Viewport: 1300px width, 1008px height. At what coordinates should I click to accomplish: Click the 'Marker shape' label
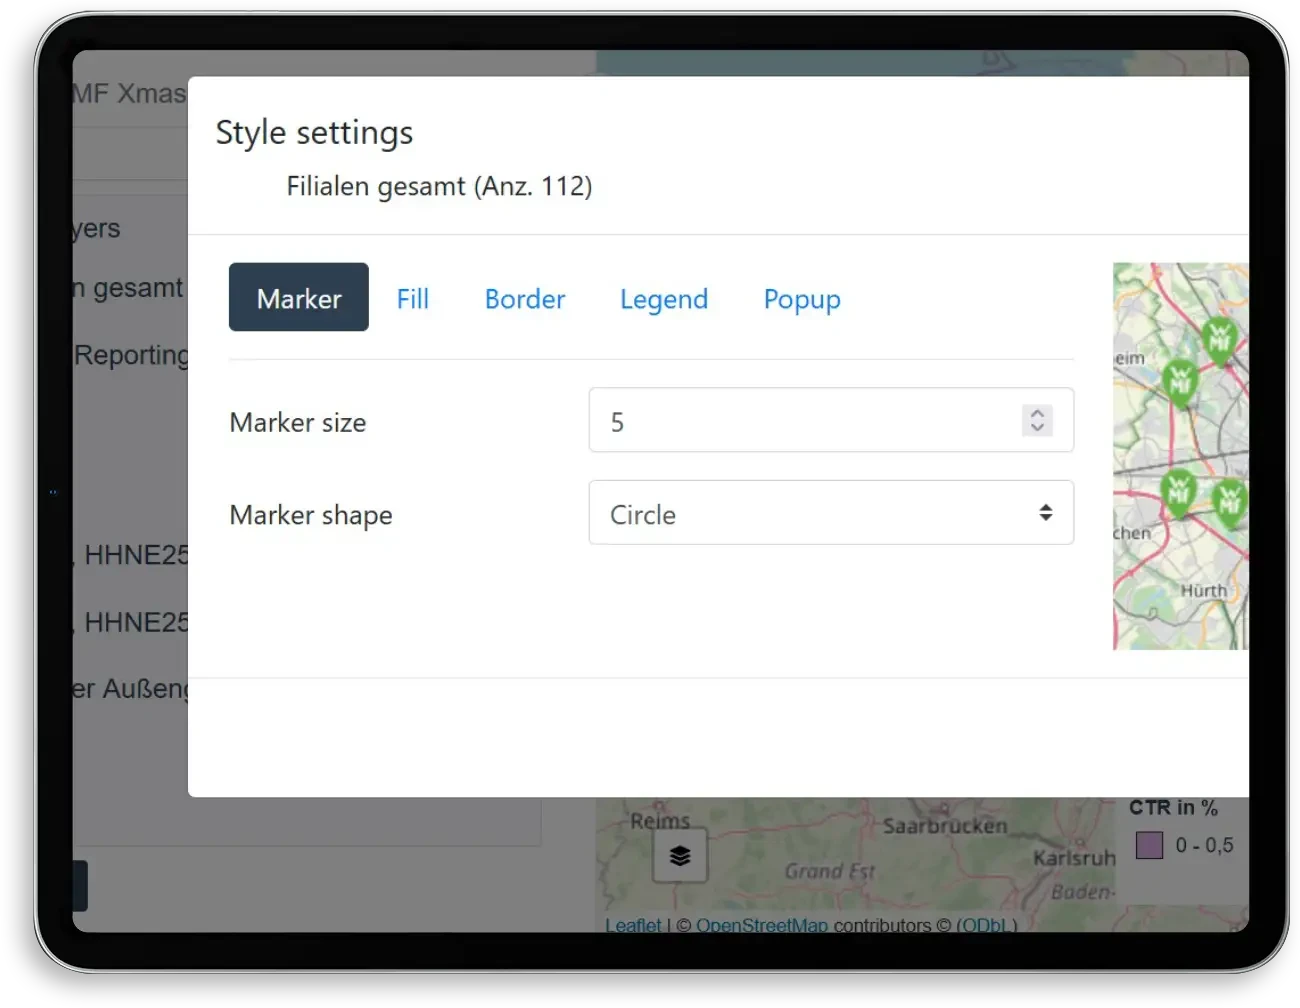(311, 515)
